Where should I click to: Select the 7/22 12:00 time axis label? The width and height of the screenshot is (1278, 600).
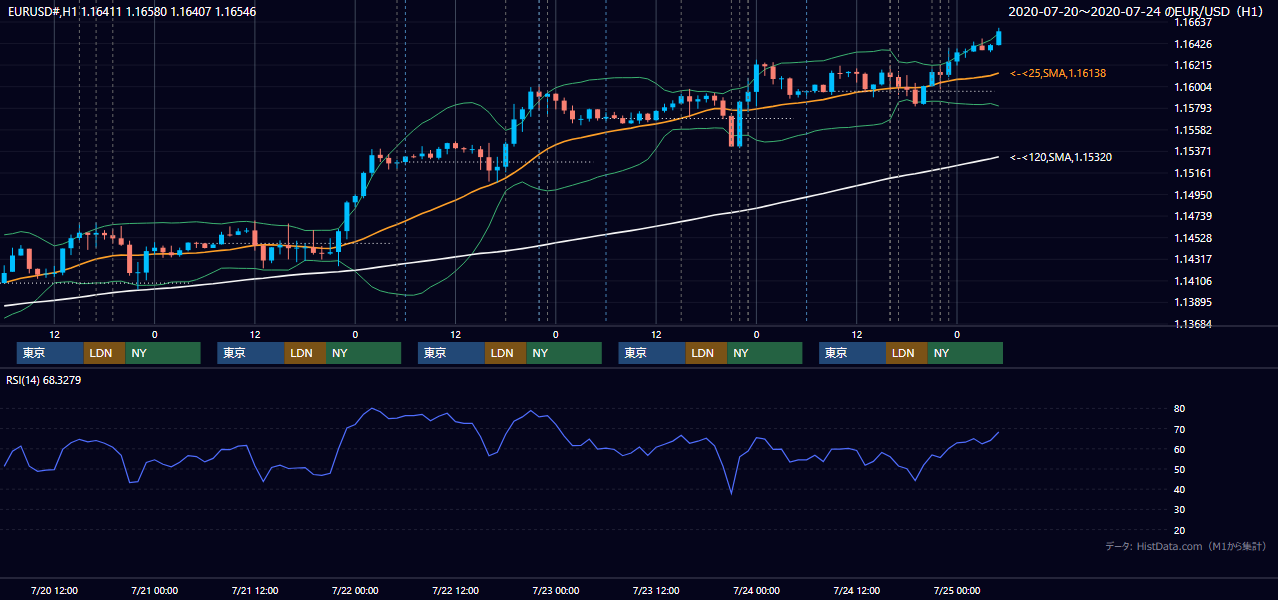(x=455, y=590)
